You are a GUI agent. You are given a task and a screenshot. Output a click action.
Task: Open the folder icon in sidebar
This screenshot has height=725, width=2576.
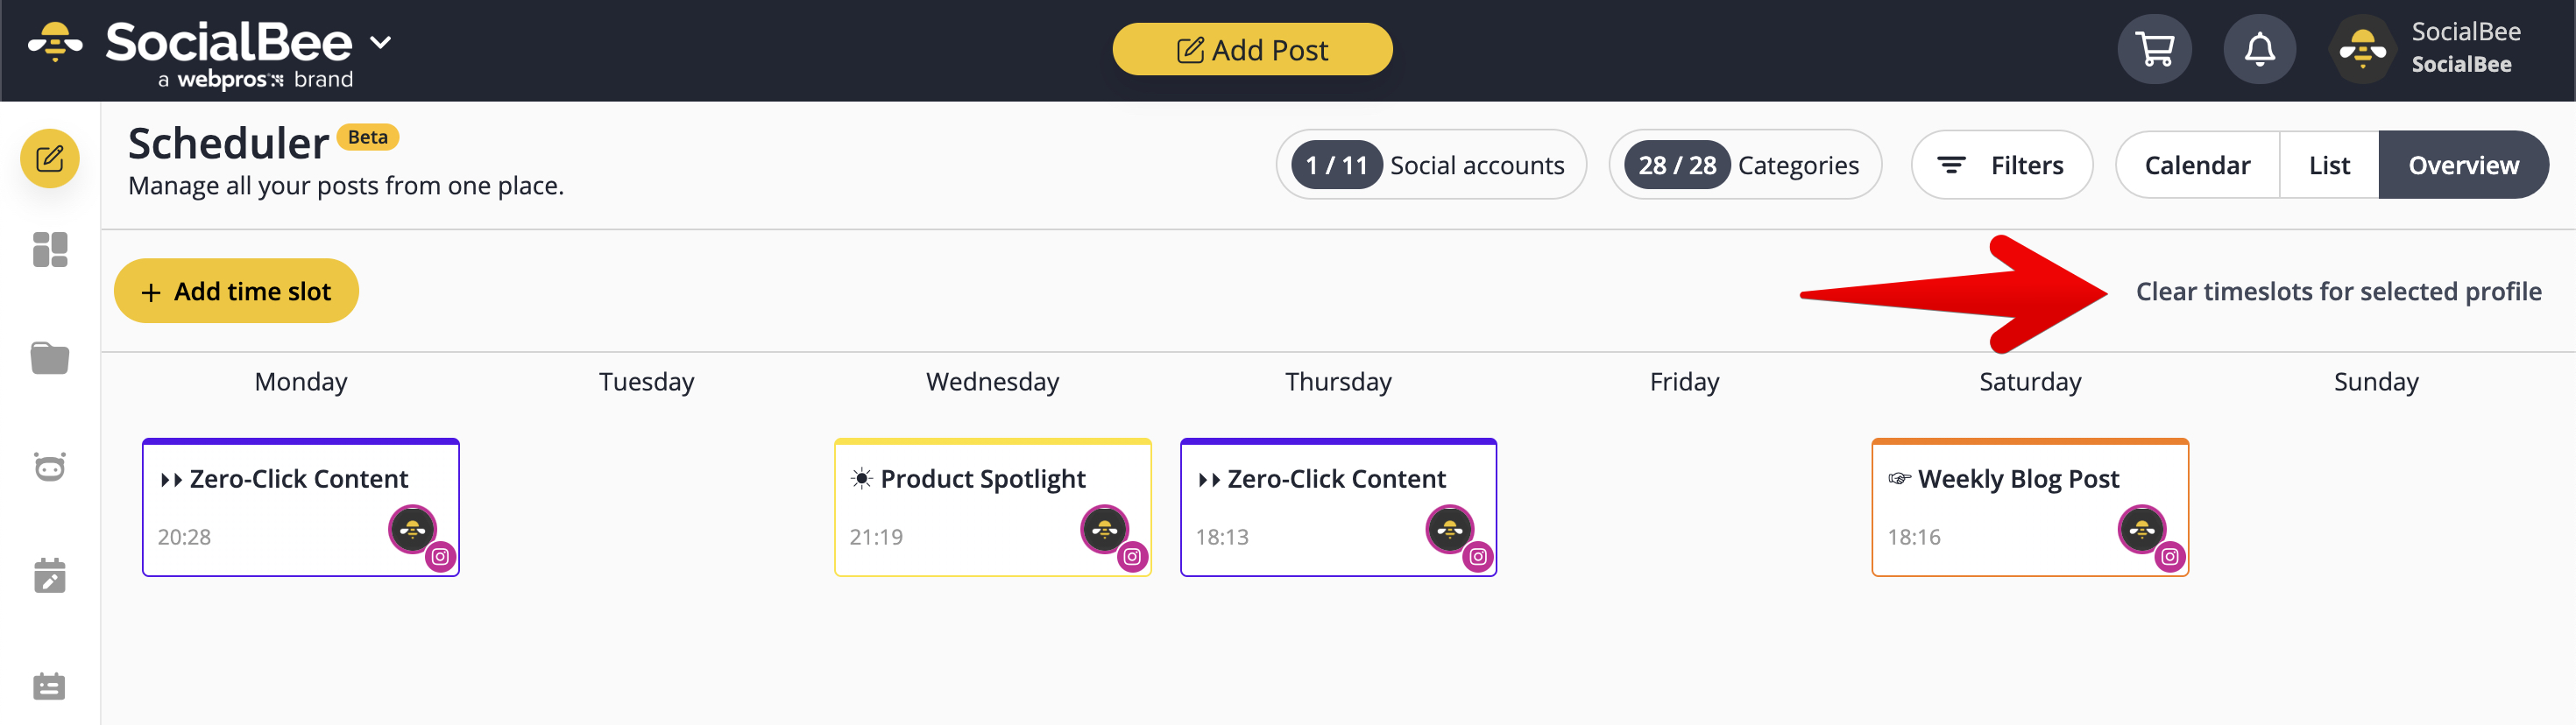(x=50, y=357)
